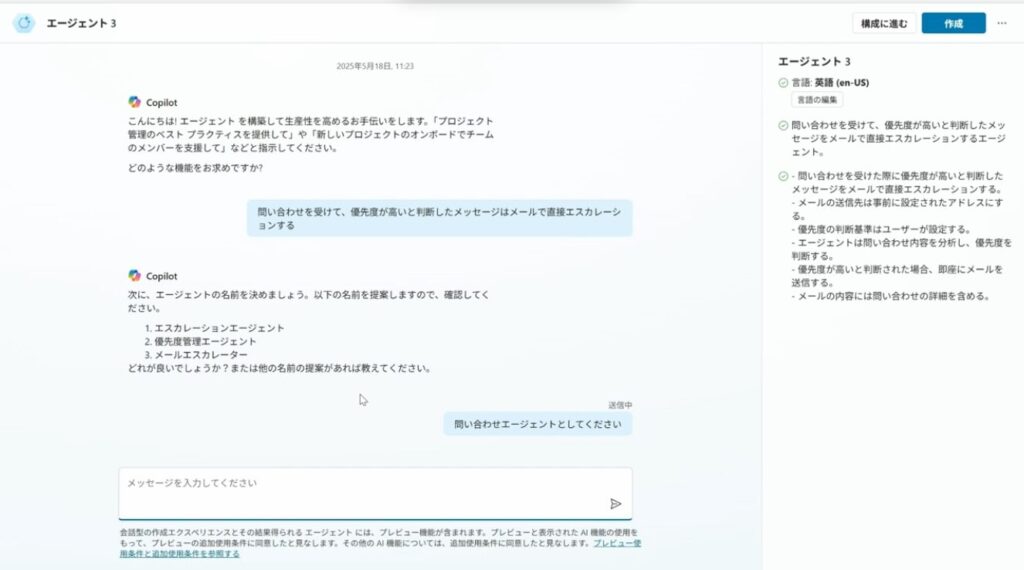1024x570 pixels.
Task: Click suggested name メールエスカレーター
Action: [x=200, y=354]
